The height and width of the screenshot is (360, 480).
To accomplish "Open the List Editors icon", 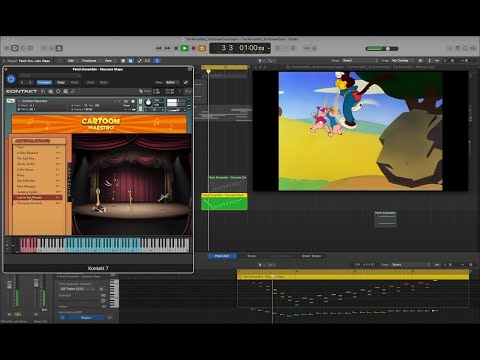I will pyautogui.click(x=451, y=49).
